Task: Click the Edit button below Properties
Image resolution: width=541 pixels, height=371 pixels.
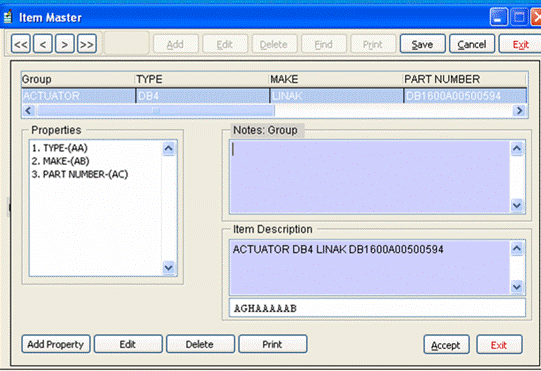Action: (128, 344)
